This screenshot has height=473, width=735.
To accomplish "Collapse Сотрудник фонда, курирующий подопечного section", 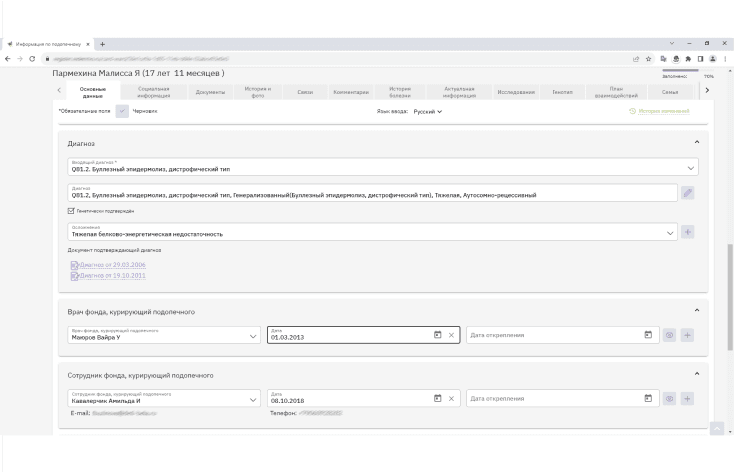I will tap(697, 374).
